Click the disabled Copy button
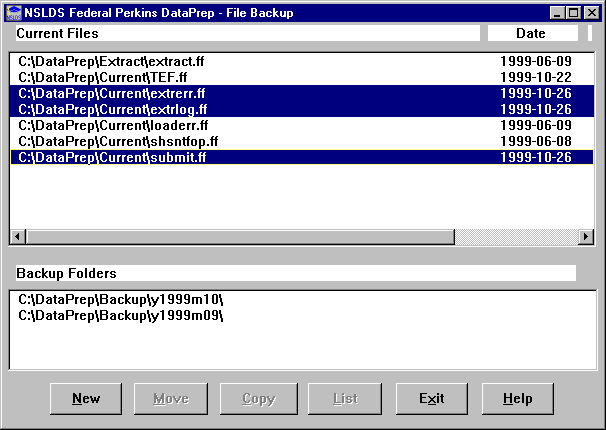This screenshot has width=606, height=430. (259, 399)
